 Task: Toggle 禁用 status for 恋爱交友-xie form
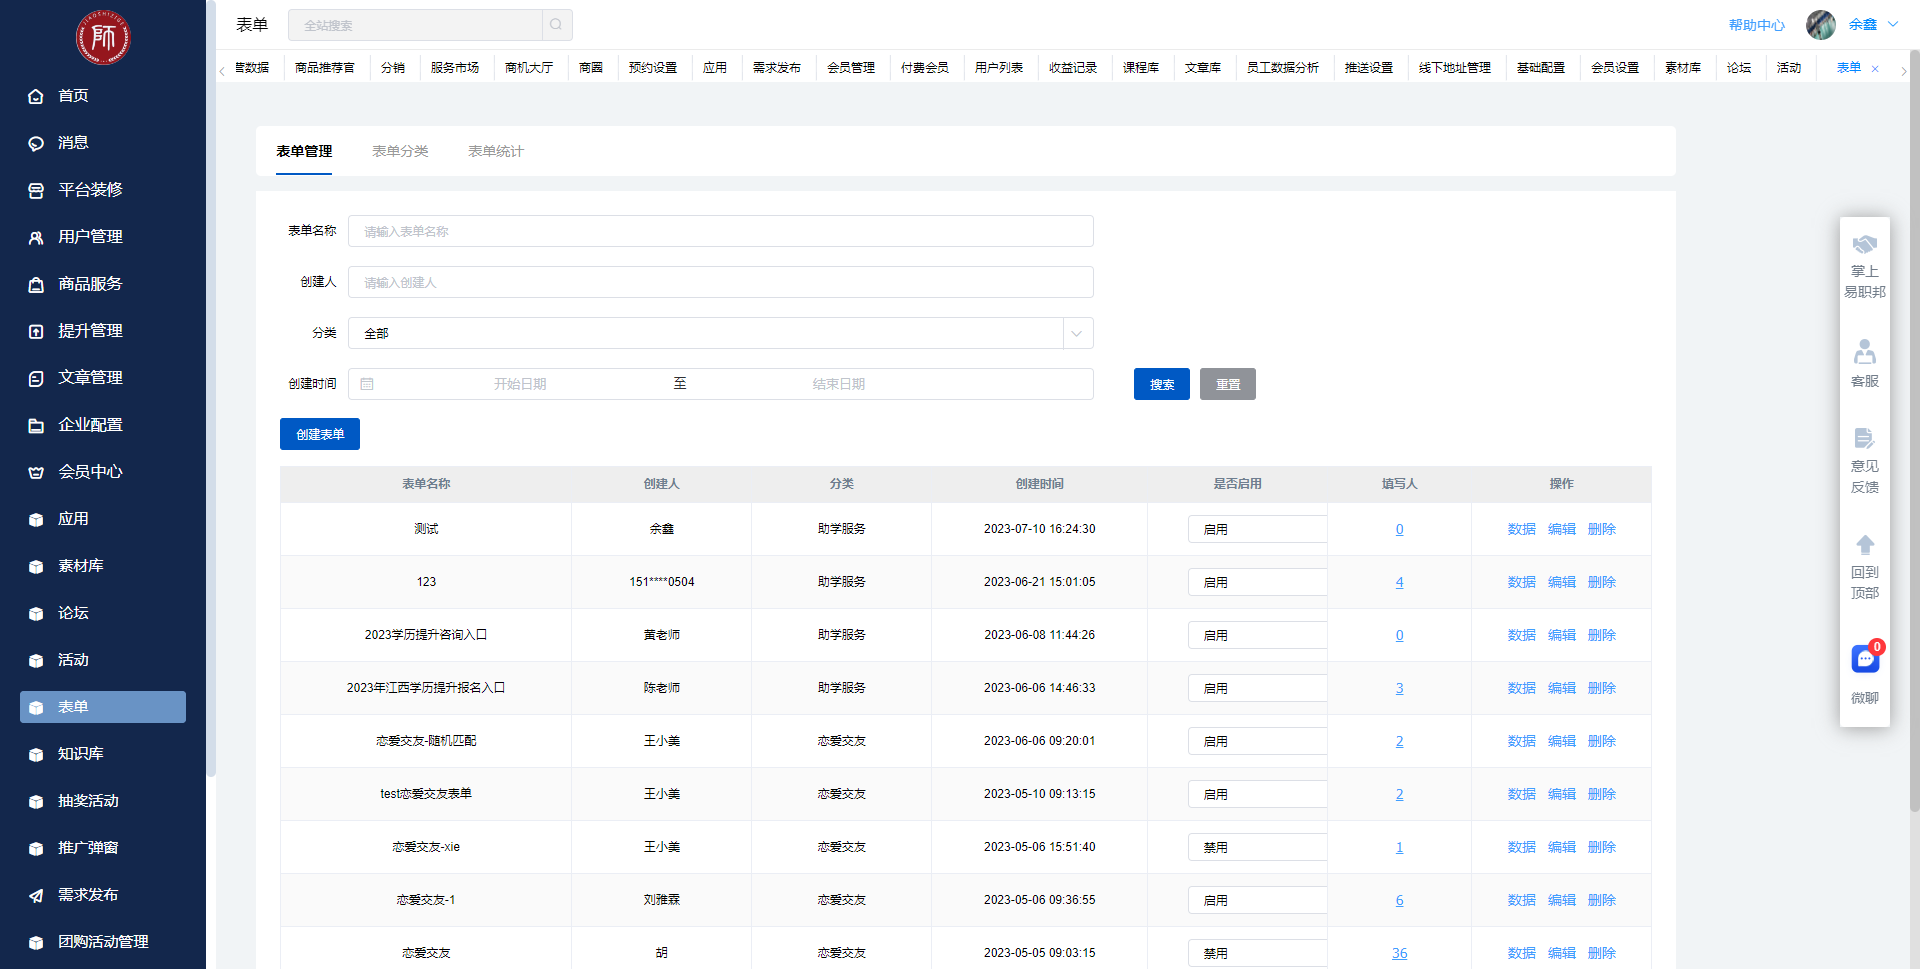point(1257,847)
